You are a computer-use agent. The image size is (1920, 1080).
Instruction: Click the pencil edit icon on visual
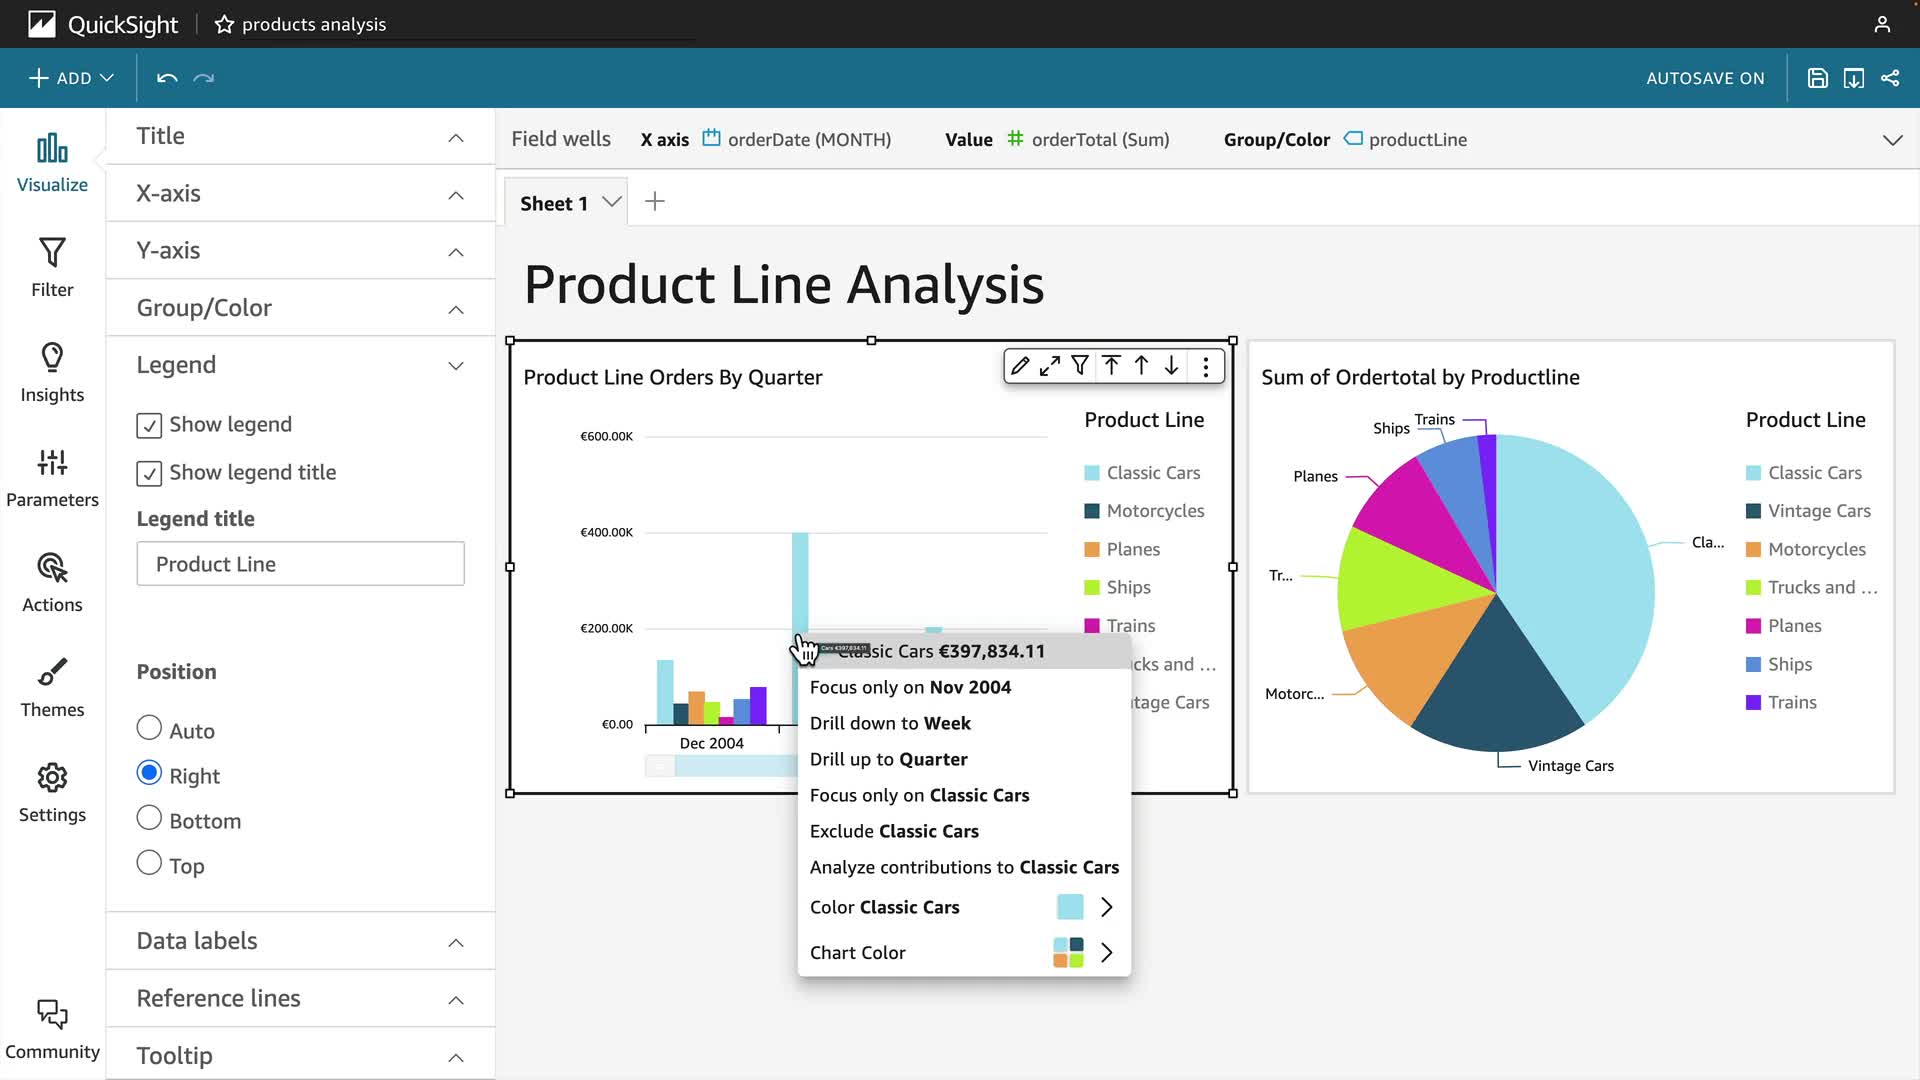(1019, 366)
